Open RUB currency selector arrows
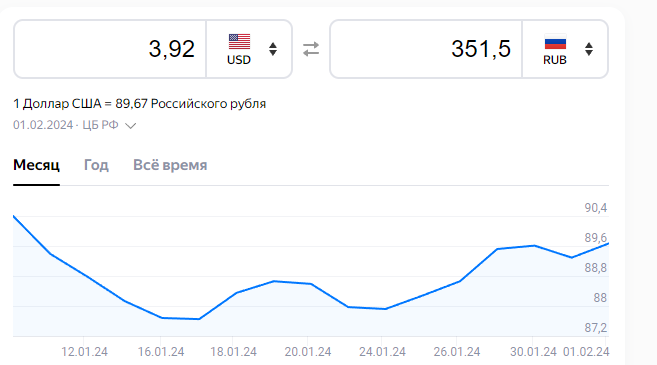This screenshot has height=365, width=657. tap(589, 49)
